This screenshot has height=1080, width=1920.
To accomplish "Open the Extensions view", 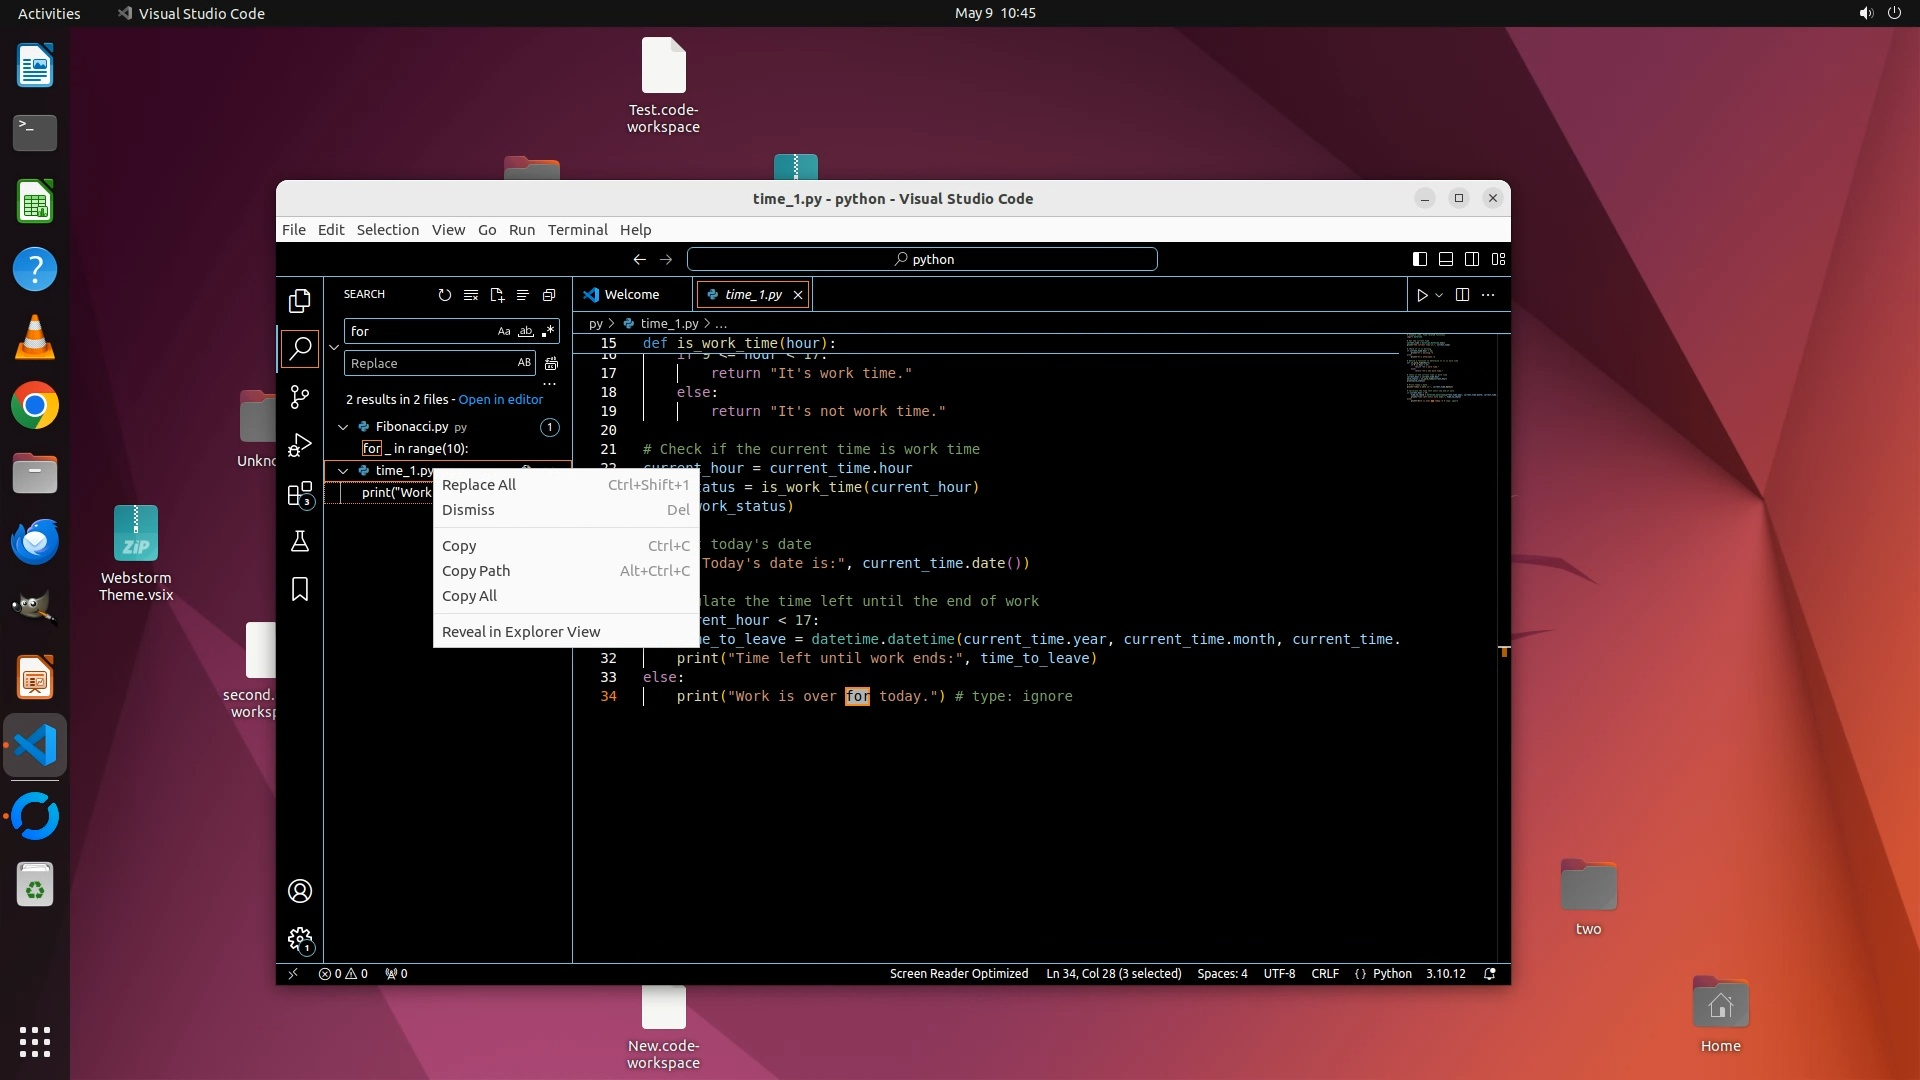I will click(299, 494).
